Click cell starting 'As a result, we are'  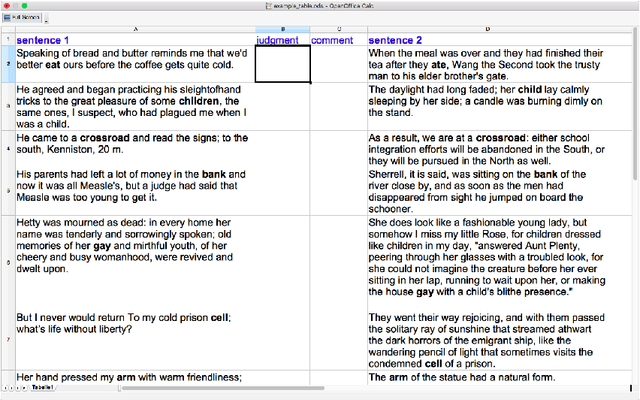[x=500, y=149]
